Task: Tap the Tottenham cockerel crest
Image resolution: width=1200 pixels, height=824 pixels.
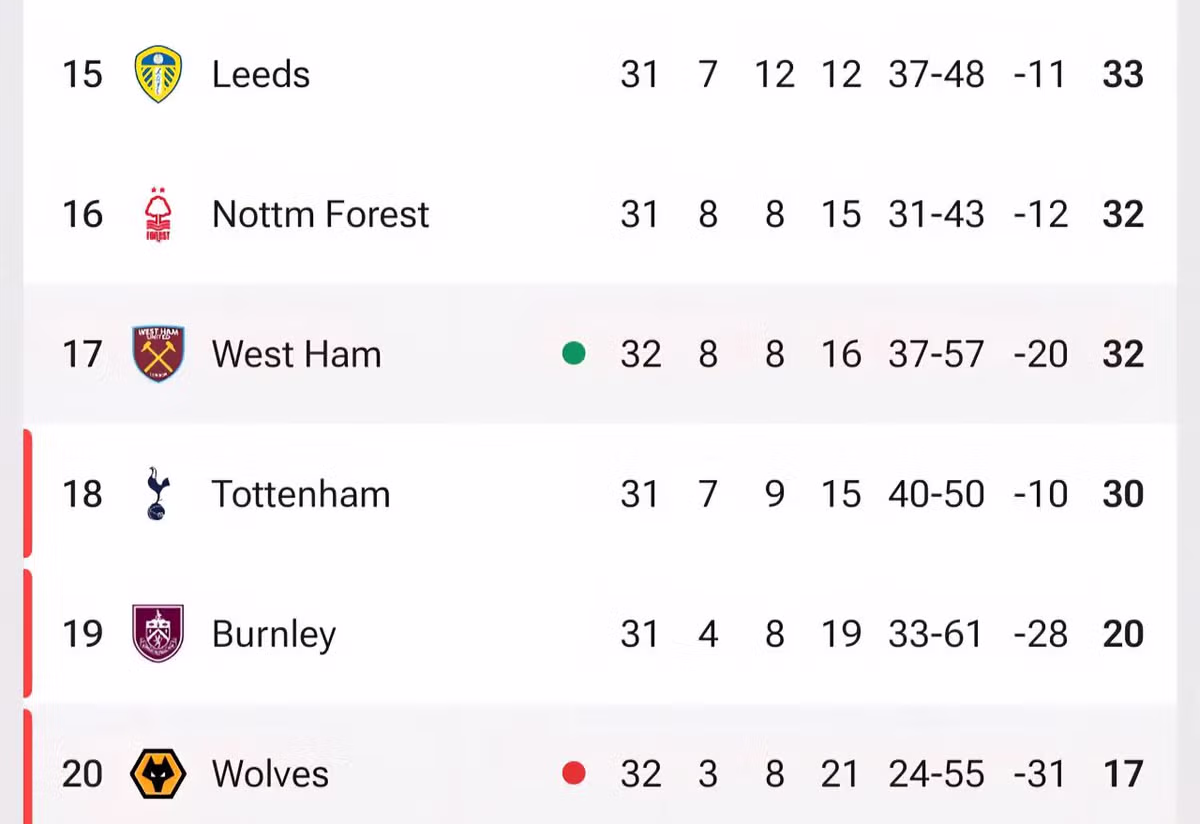Action: click(x=158, y=494)
